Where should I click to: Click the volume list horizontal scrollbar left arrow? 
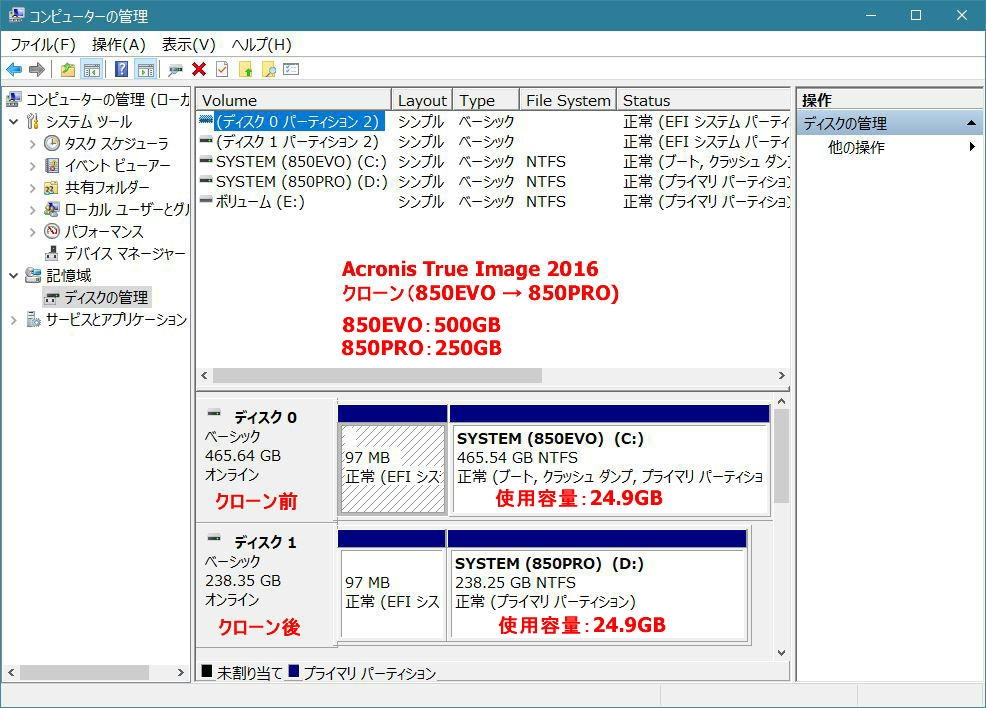(x=204, y=375)
